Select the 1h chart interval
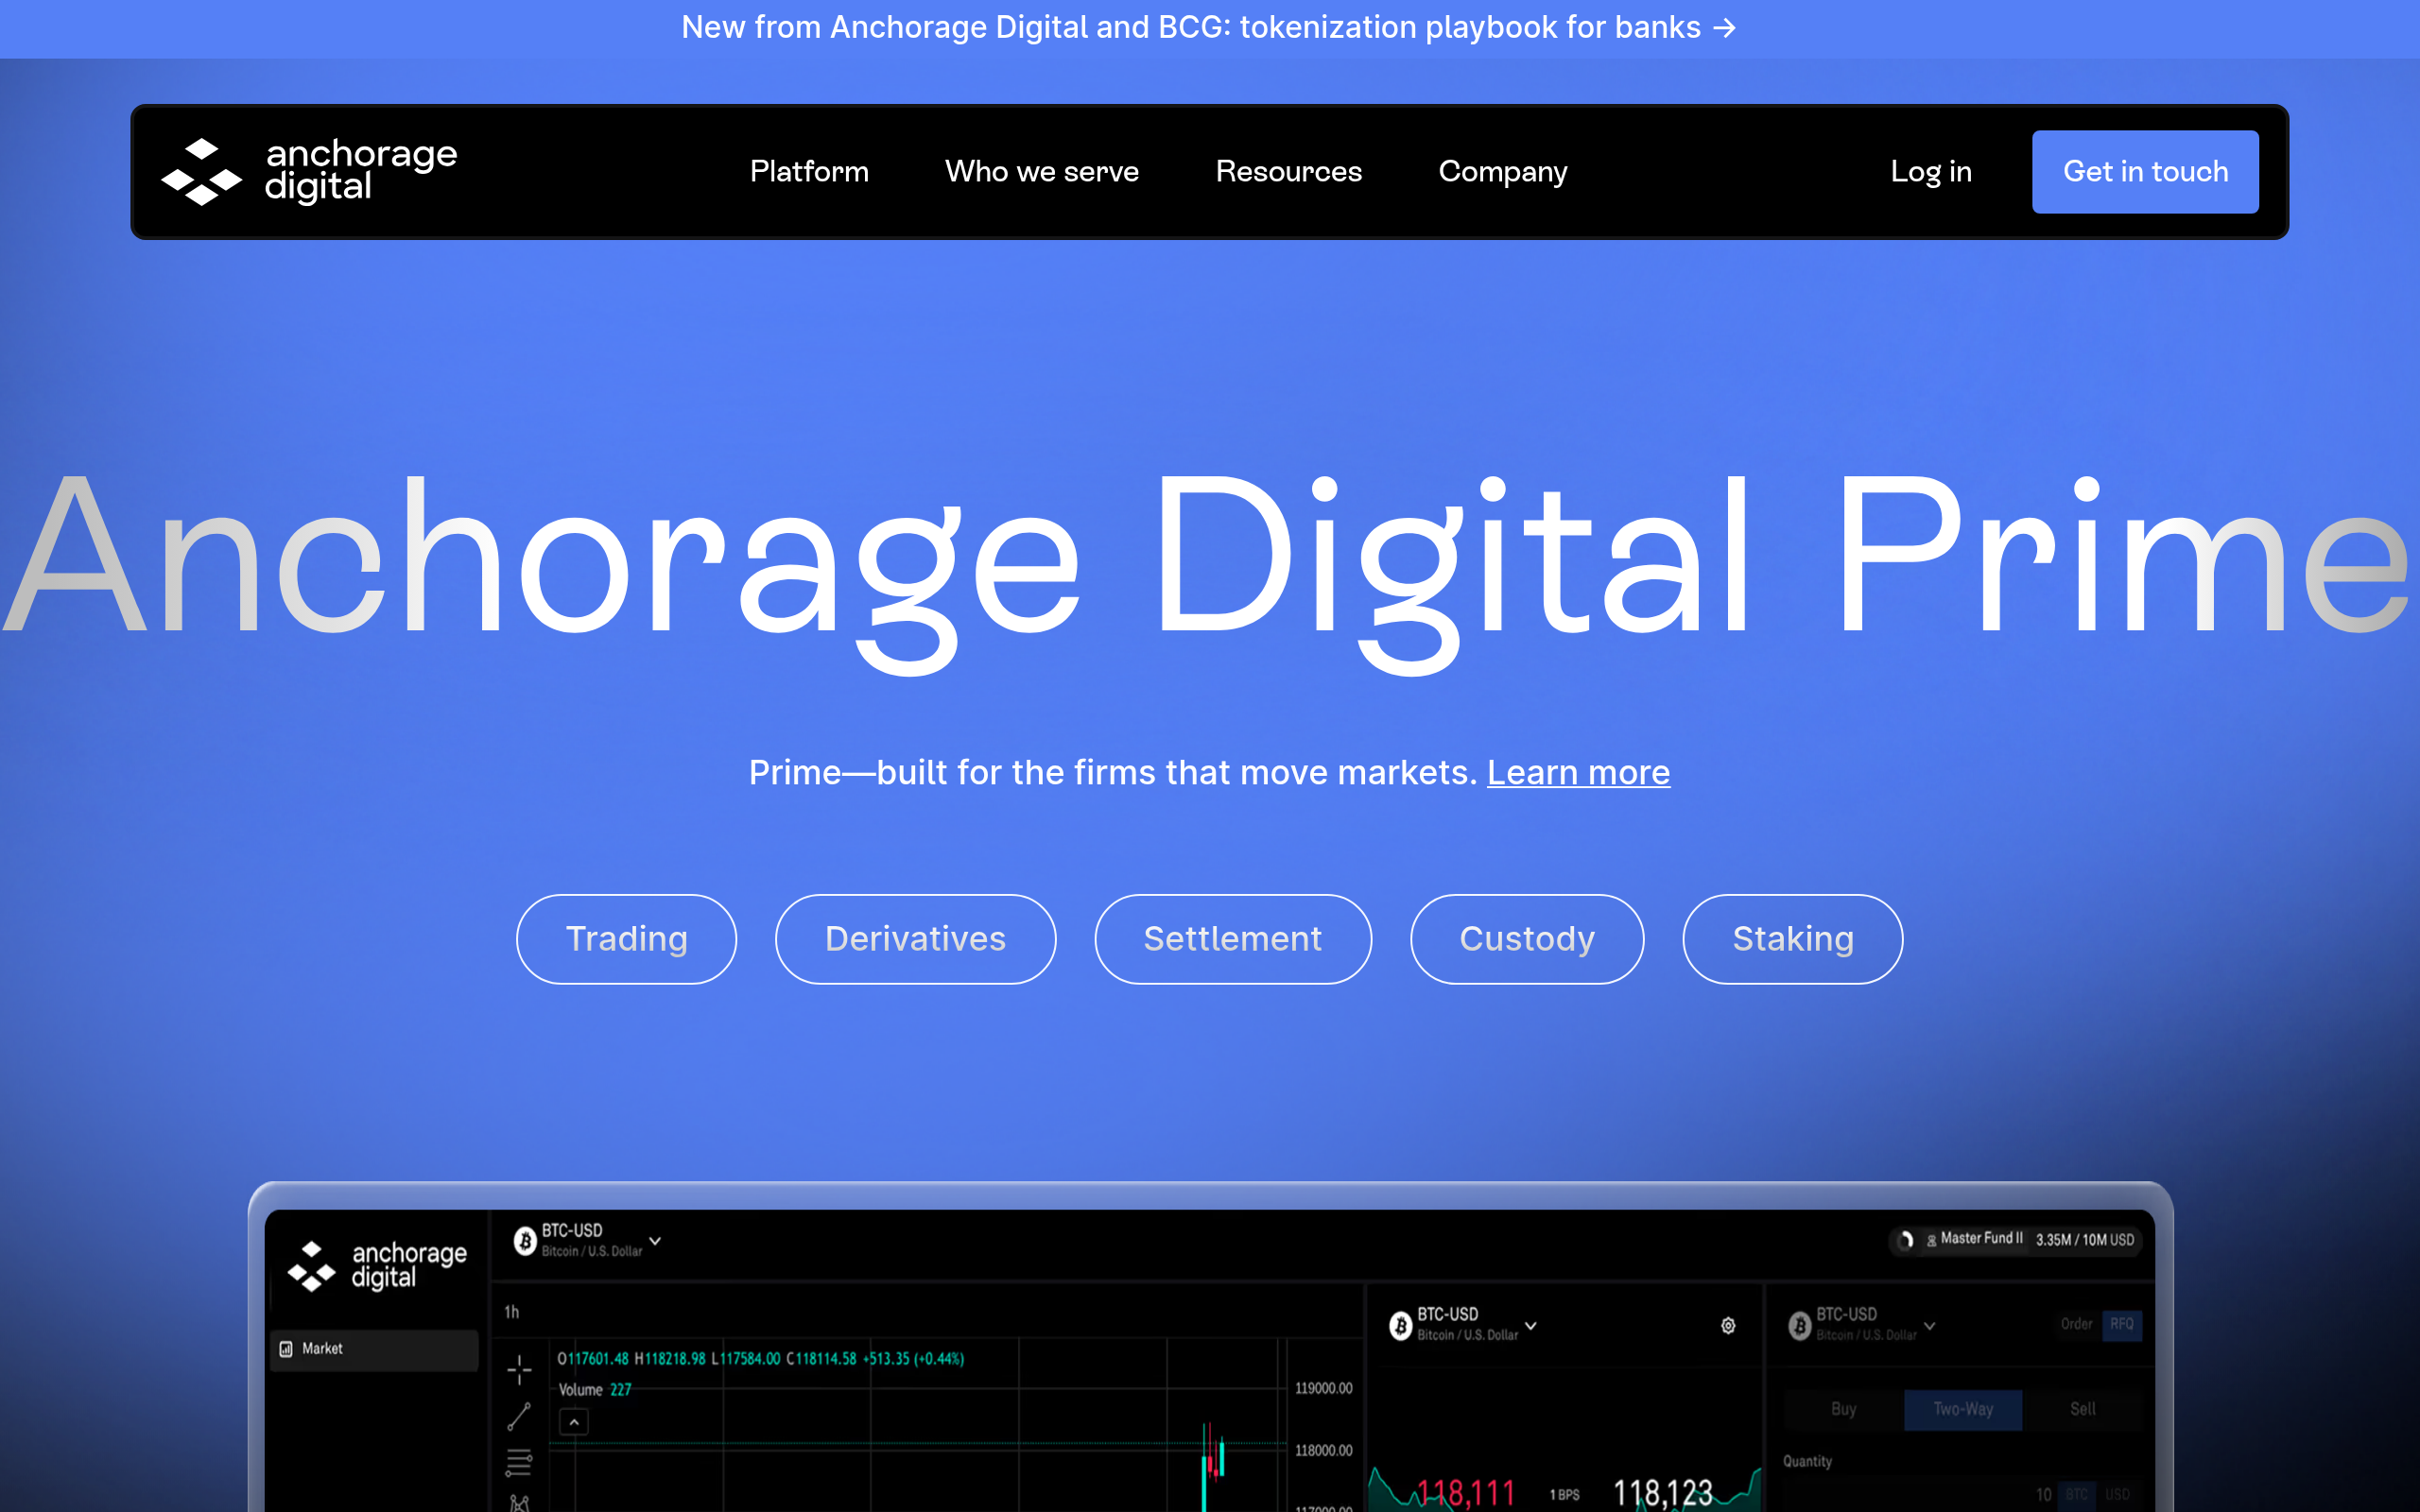The width and height of the screenshot is (2420, 1512). 511,1312
